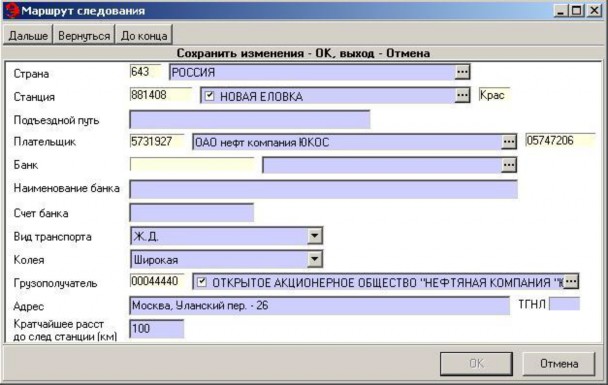Screen dimensions: 608x385
Task: Minimize the Маршрут следования window
Action: coord(560,10)
